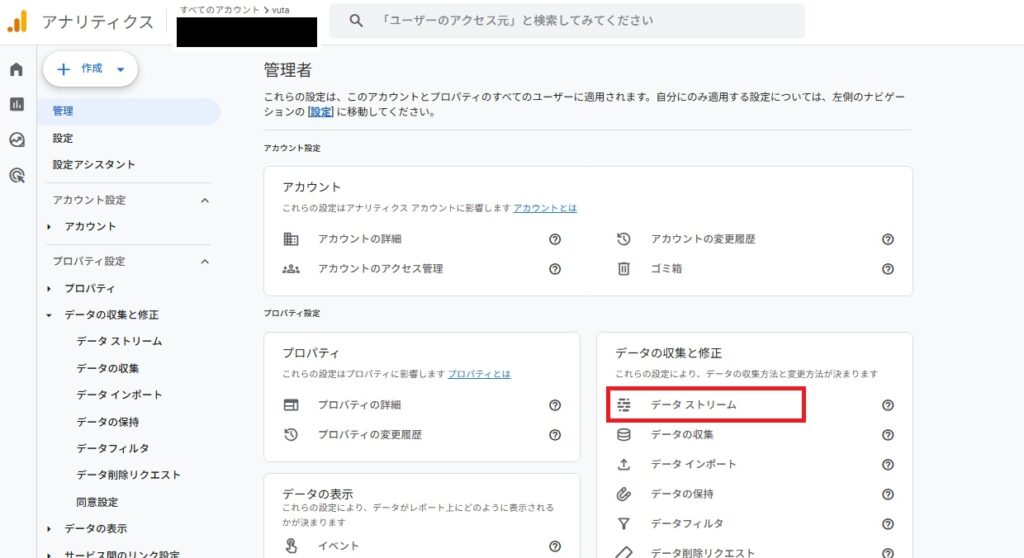Image resolution: width=1024 pixels, height=558 pixels.
Task: Select 設定アシスタント in the sidebar
Action: [94, 165]
